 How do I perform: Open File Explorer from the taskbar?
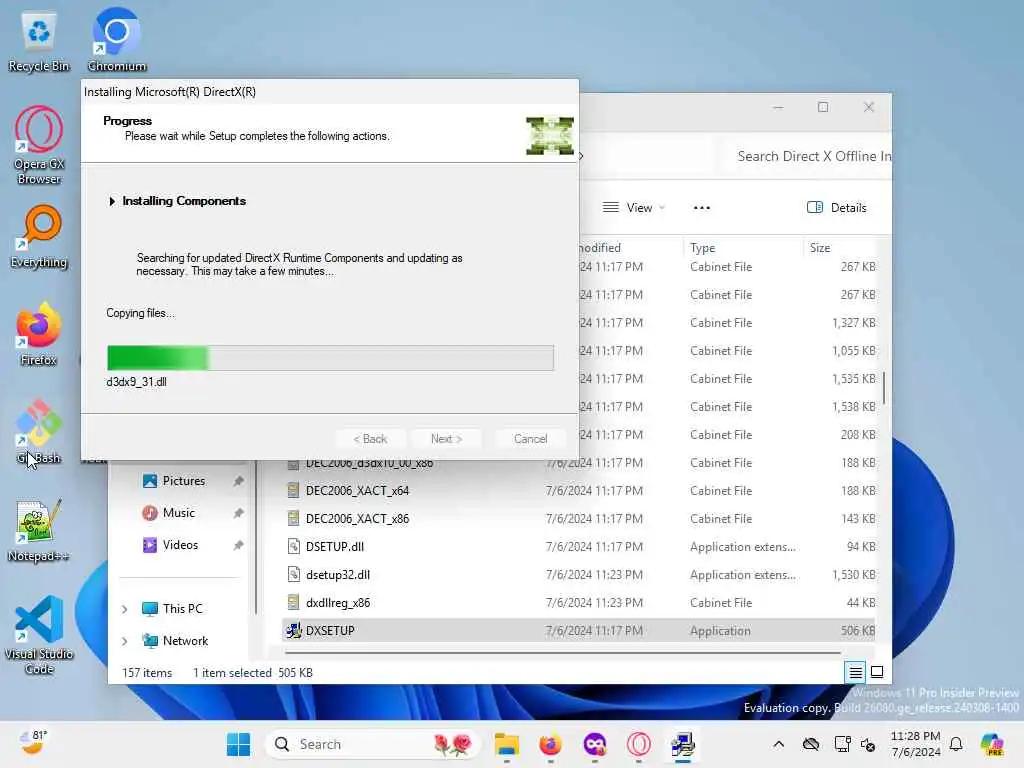point(506,744)
